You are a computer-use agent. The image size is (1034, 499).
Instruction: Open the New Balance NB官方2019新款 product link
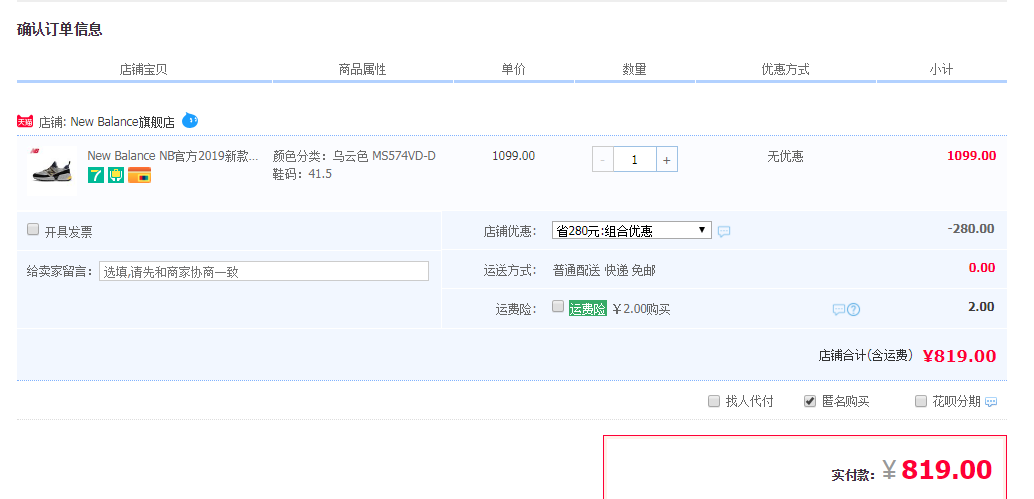(173, 156)
